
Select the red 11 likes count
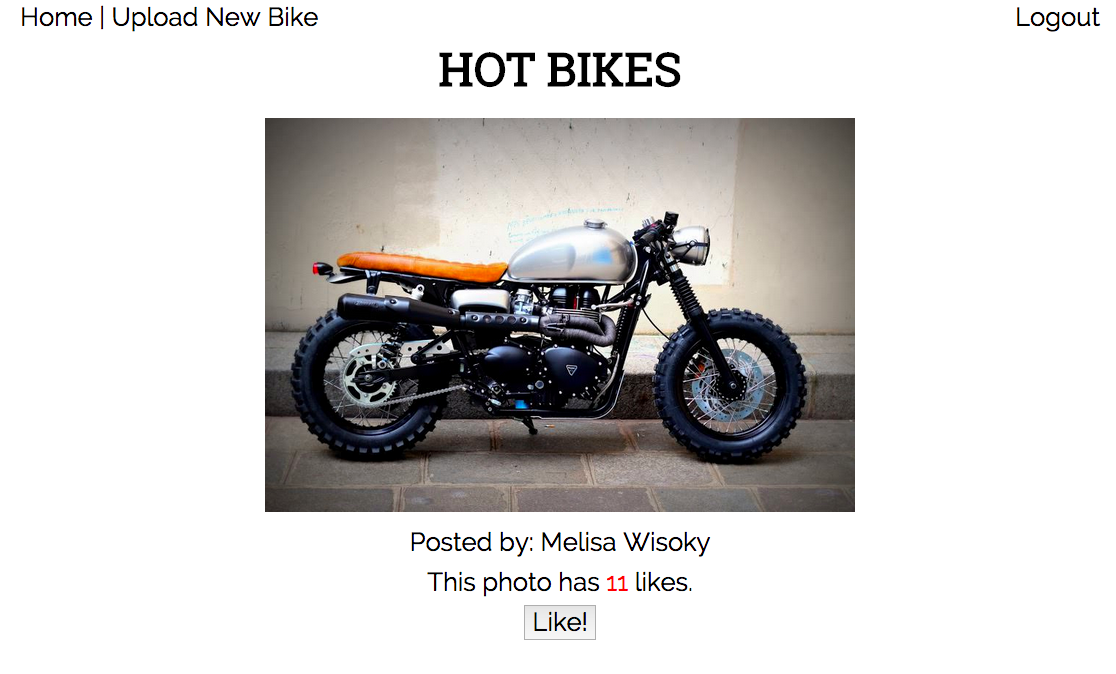pos(616,584)
